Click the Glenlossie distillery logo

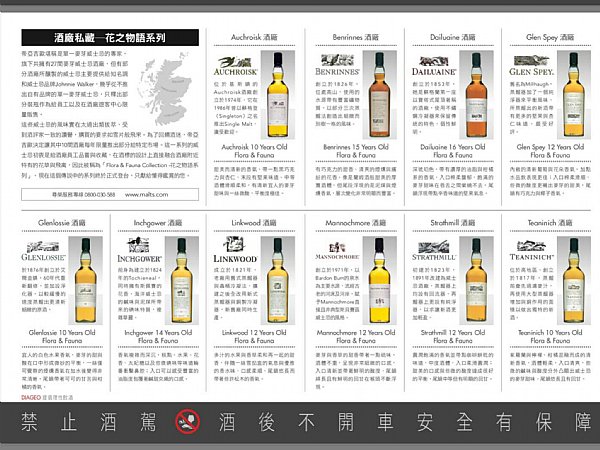pyautogui.click(x=43, y=251)
